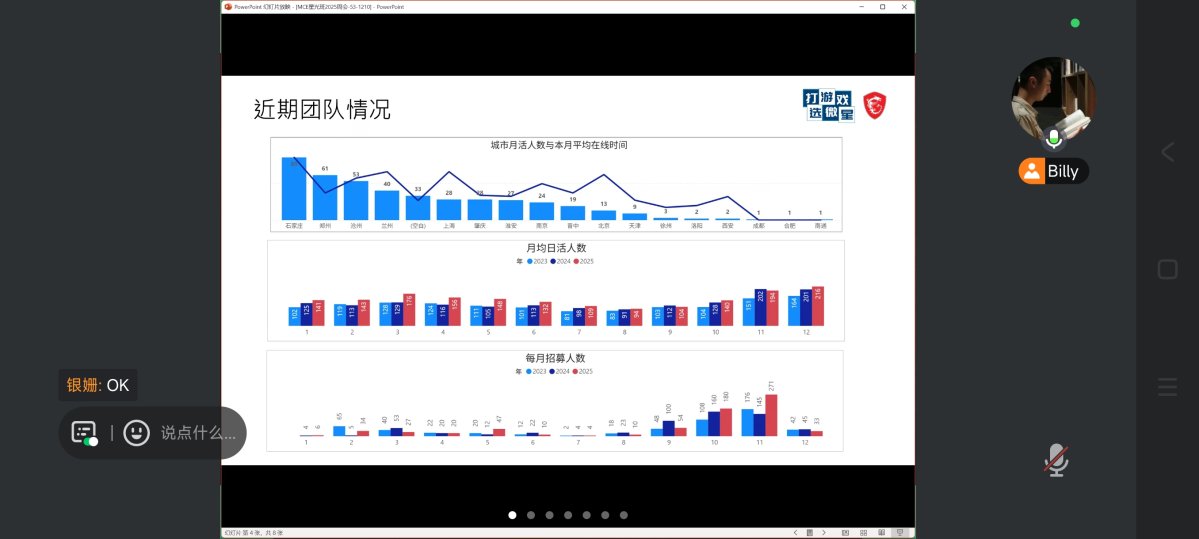The height and width of the screenshot is (539, 1199).
Task: Open the slide menu icon between the arrows
Action: pos(809,533)
